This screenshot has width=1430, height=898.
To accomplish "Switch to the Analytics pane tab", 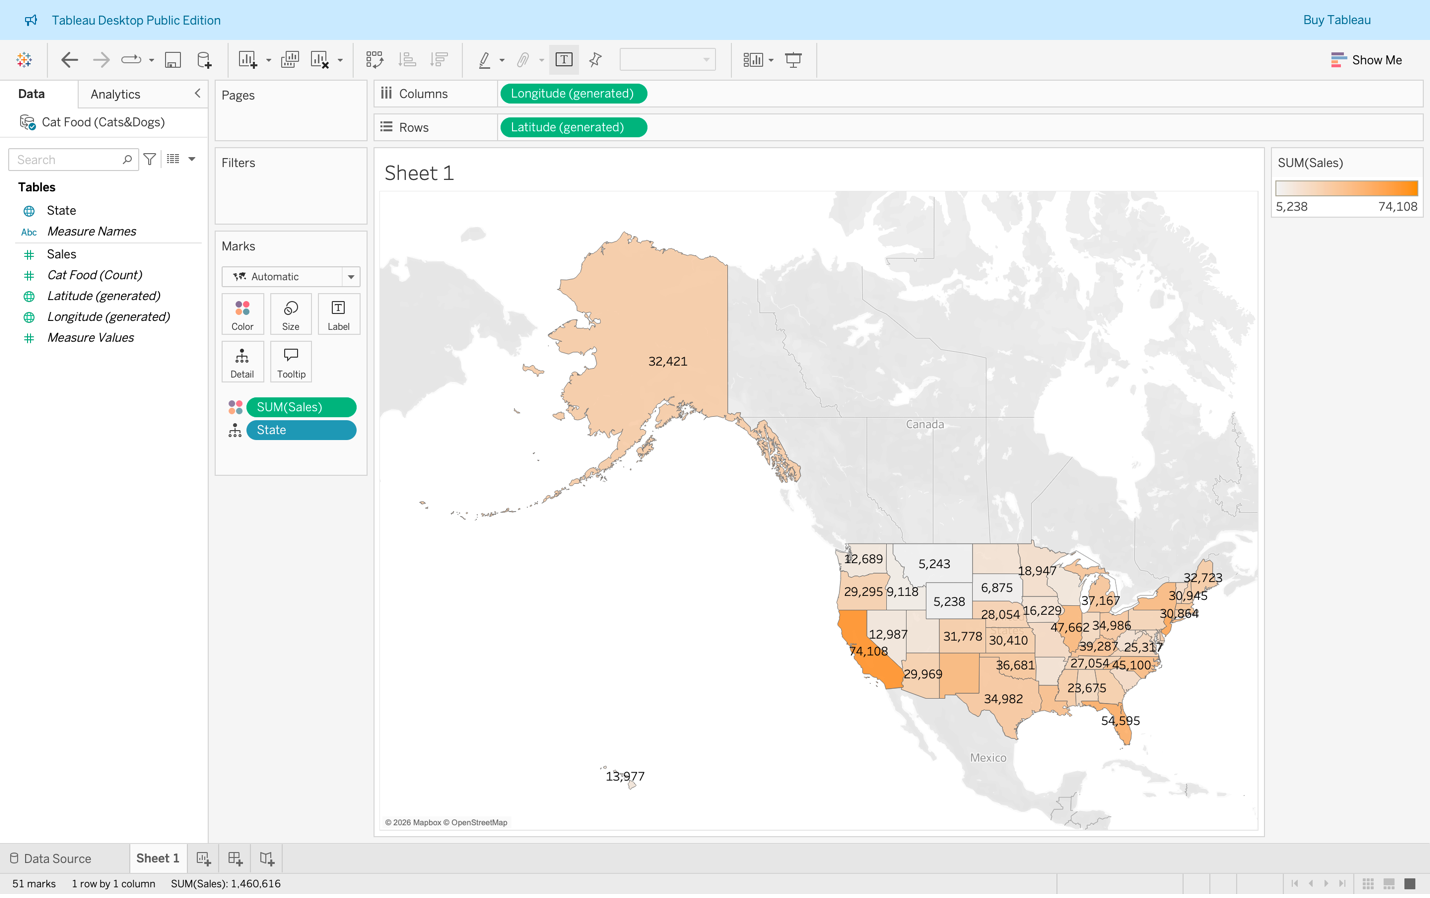I will pyautogui.click(x=115, y=94).
